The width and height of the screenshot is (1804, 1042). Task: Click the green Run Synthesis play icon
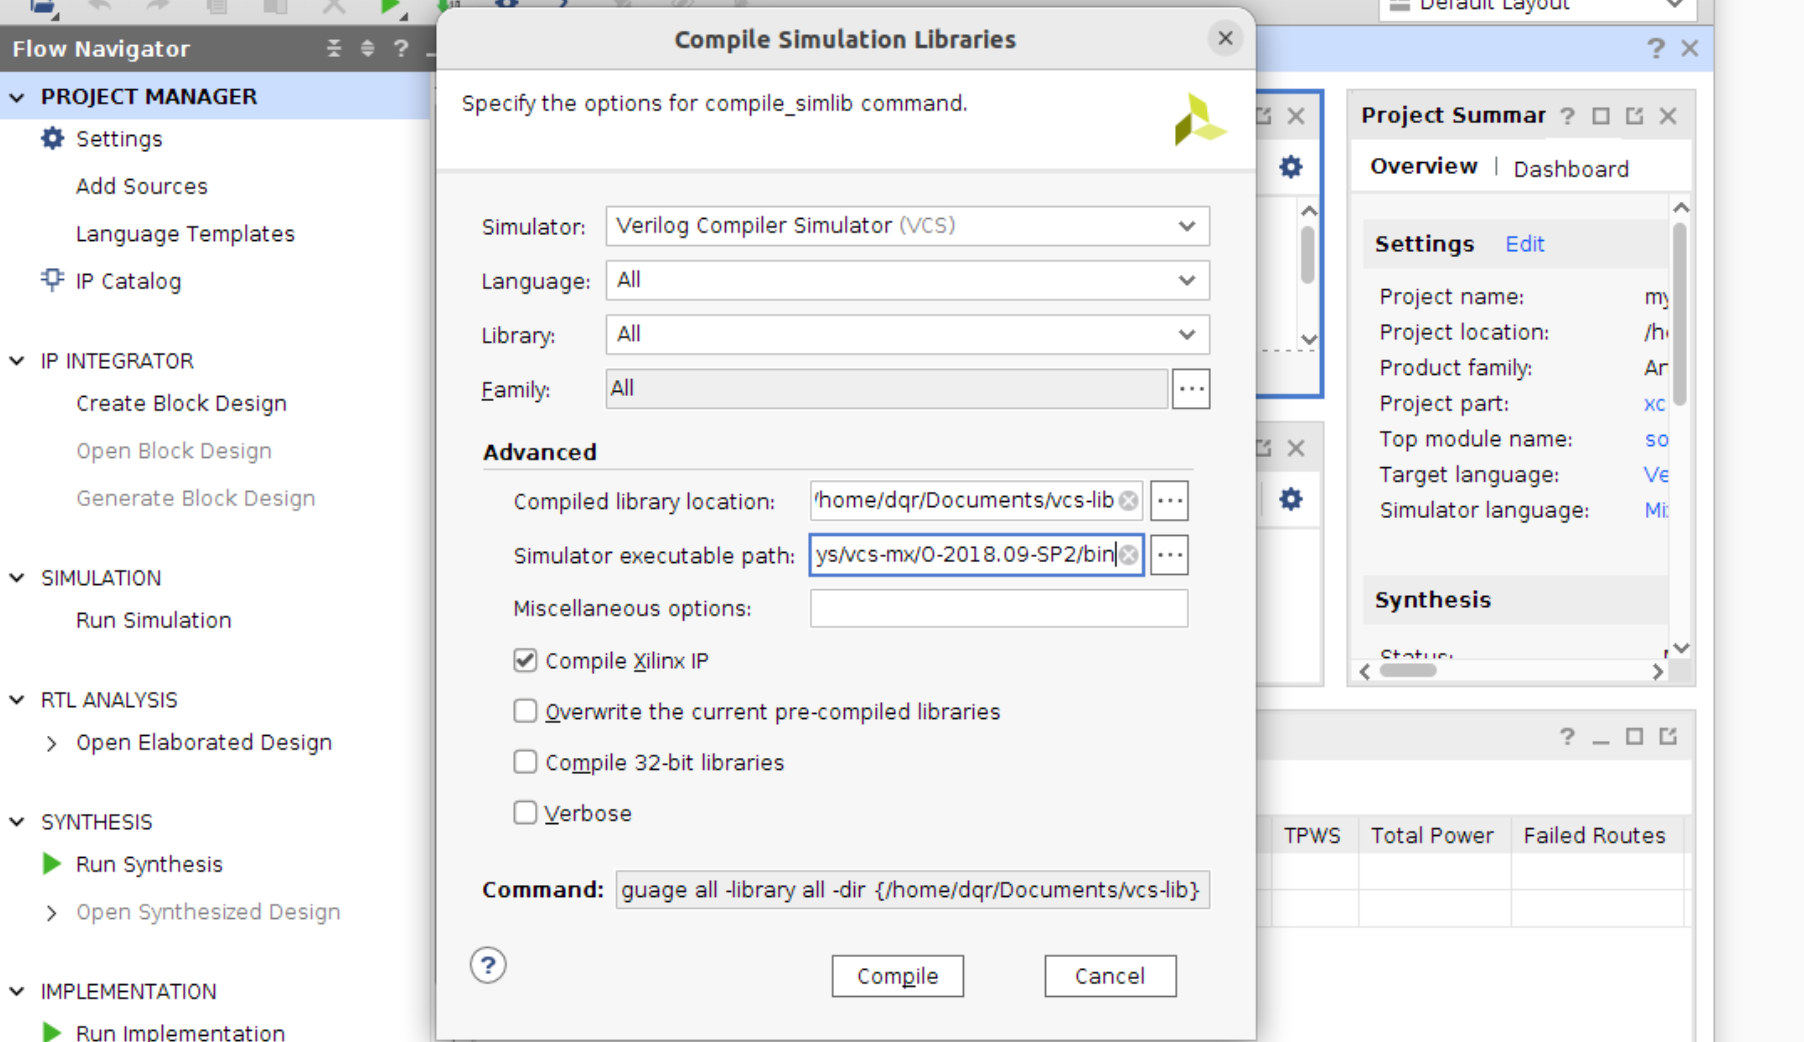tap(52, 864)
